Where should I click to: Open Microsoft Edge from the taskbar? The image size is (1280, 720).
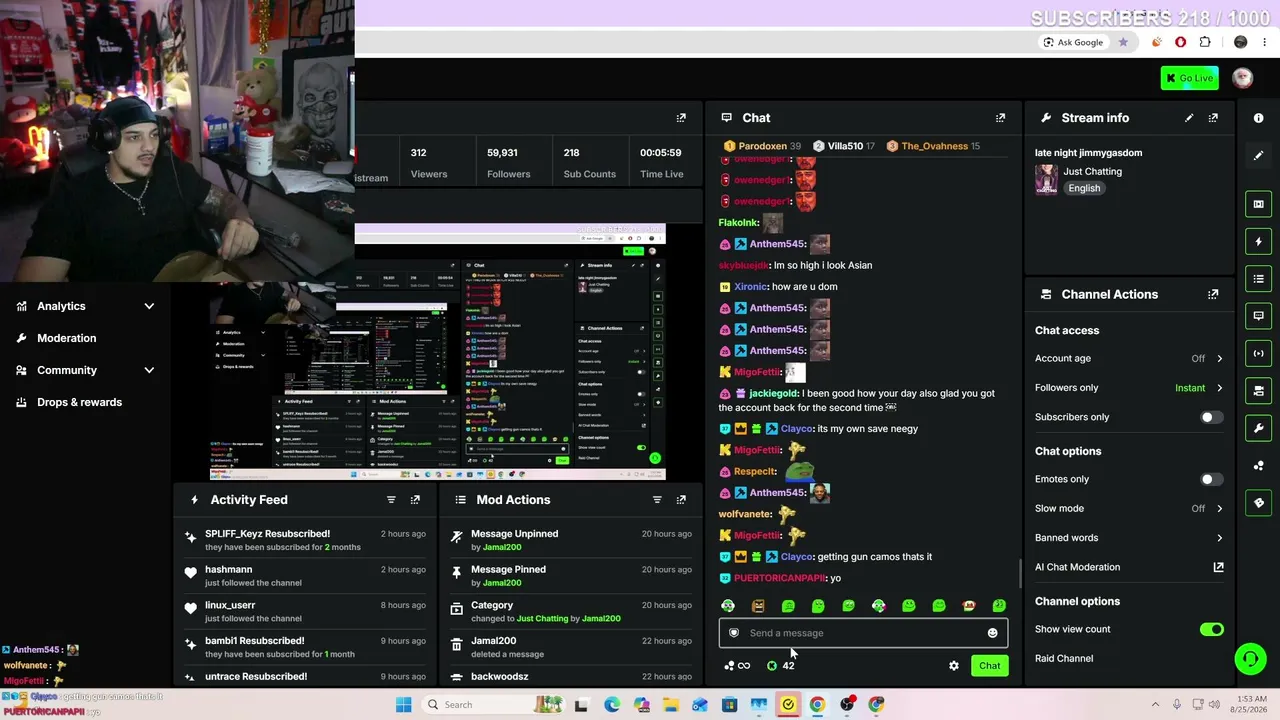(612, 705)
